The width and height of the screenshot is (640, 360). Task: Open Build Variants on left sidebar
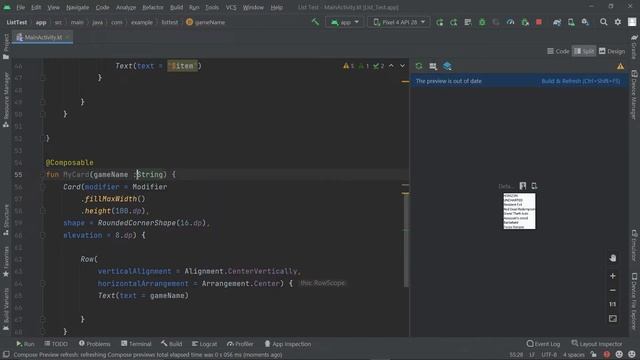click(x=6, y=309)
